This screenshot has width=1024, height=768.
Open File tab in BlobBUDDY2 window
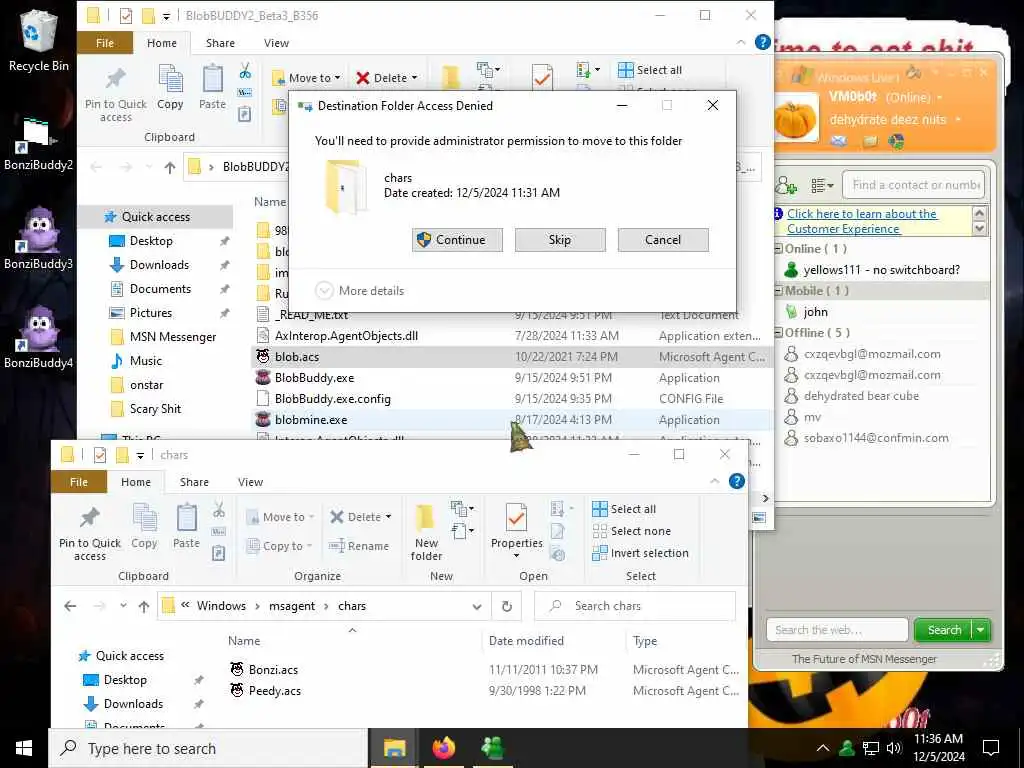(x=104, y=43)
